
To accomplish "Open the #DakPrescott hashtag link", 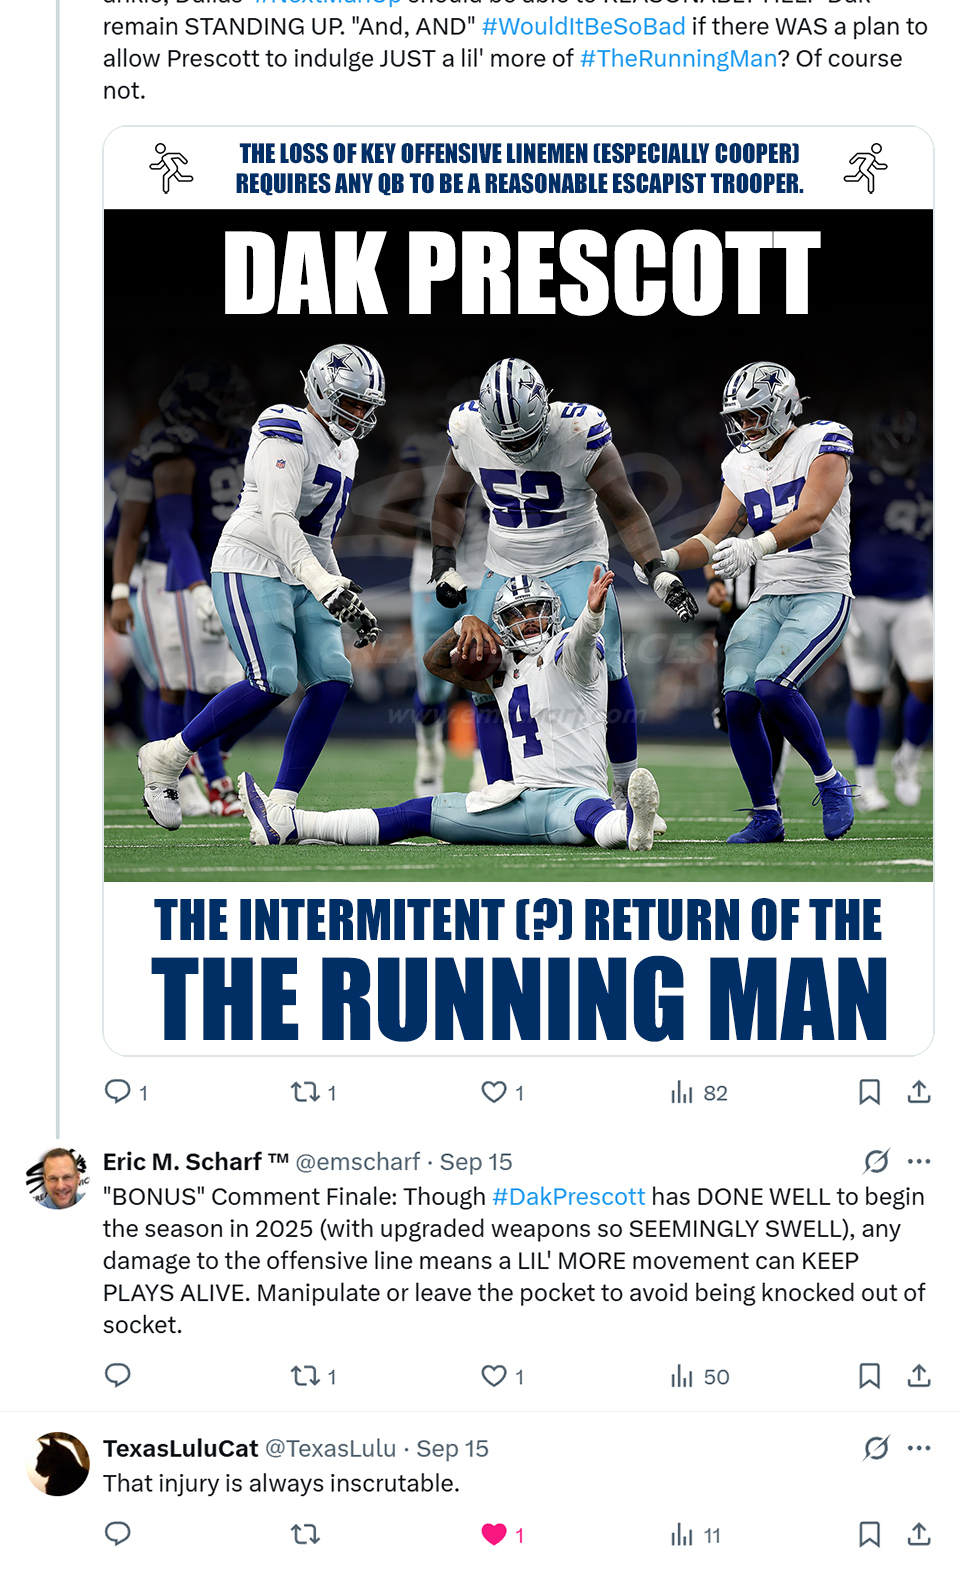I will (x=568, y=1197).
